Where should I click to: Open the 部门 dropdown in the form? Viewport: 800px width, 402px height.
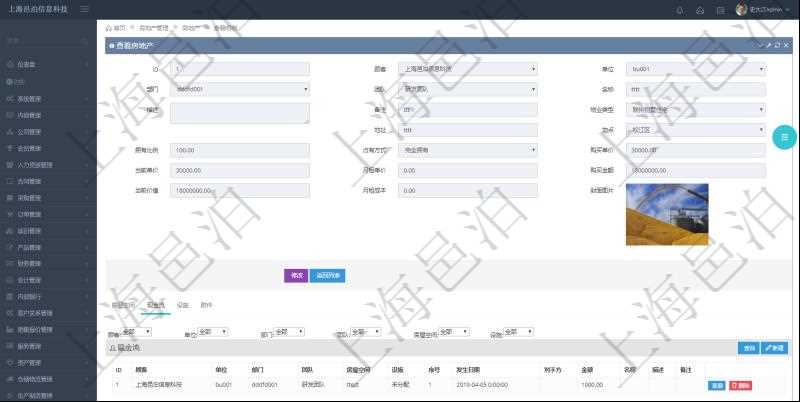coord(240,89)
